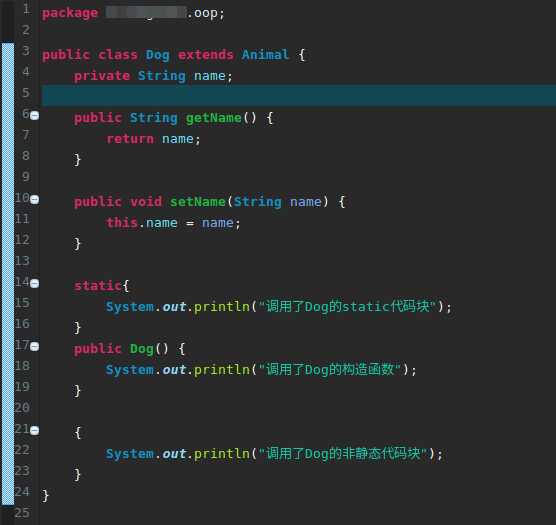Click '.oop;' at end of package line
The height and width of the screenshot is (525, 556).
coord(206,13)
